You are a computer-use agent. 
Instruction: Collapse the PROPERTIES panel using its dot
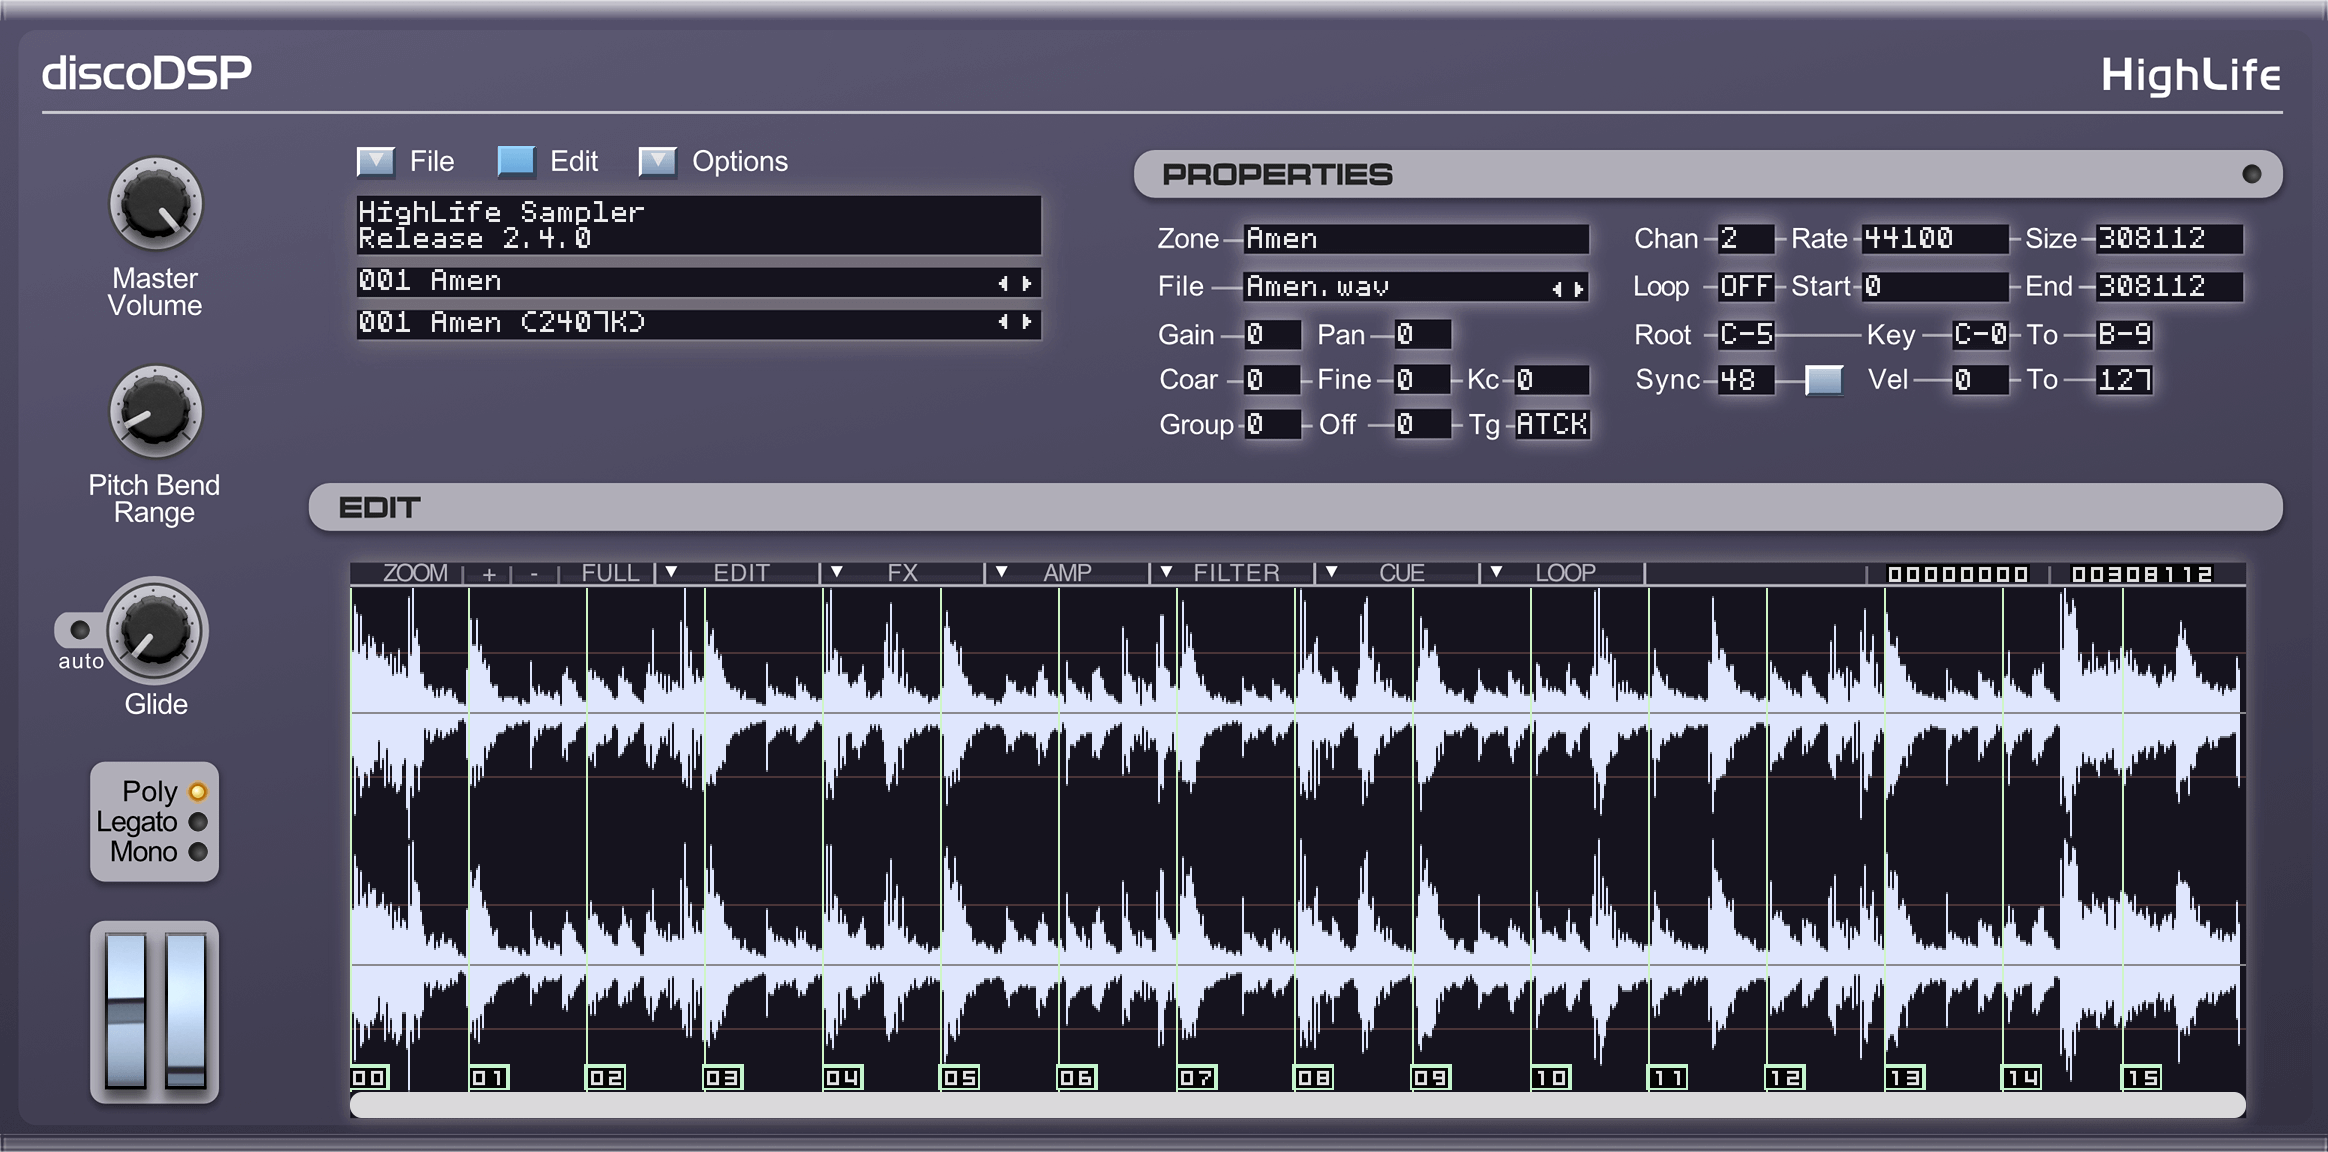[x=2252, y=174]
